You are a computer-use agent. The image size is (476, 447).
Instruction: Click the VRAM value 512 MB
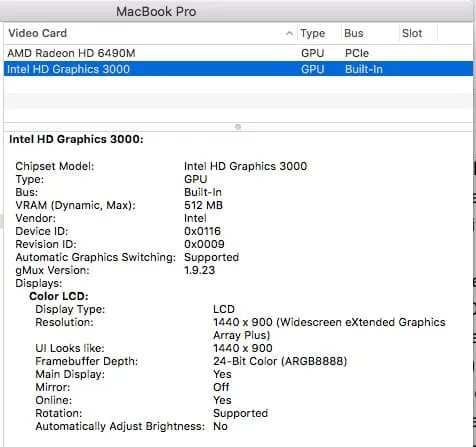tap(203, 205)
